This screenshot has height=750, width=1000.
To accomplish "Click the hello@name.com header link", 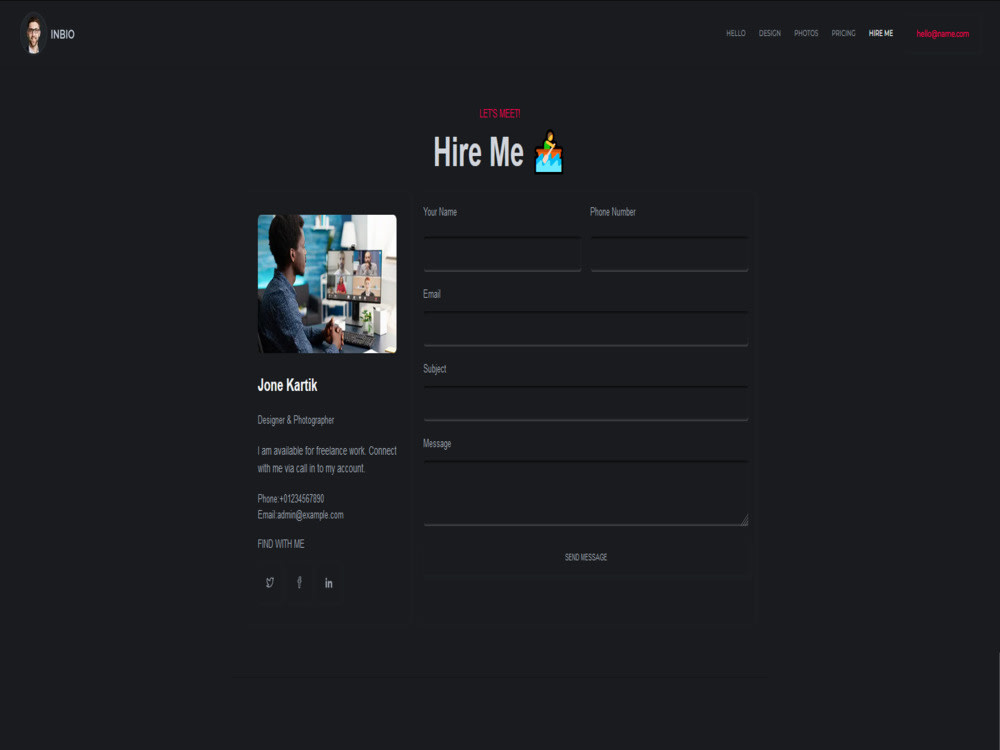I will 943,34.
